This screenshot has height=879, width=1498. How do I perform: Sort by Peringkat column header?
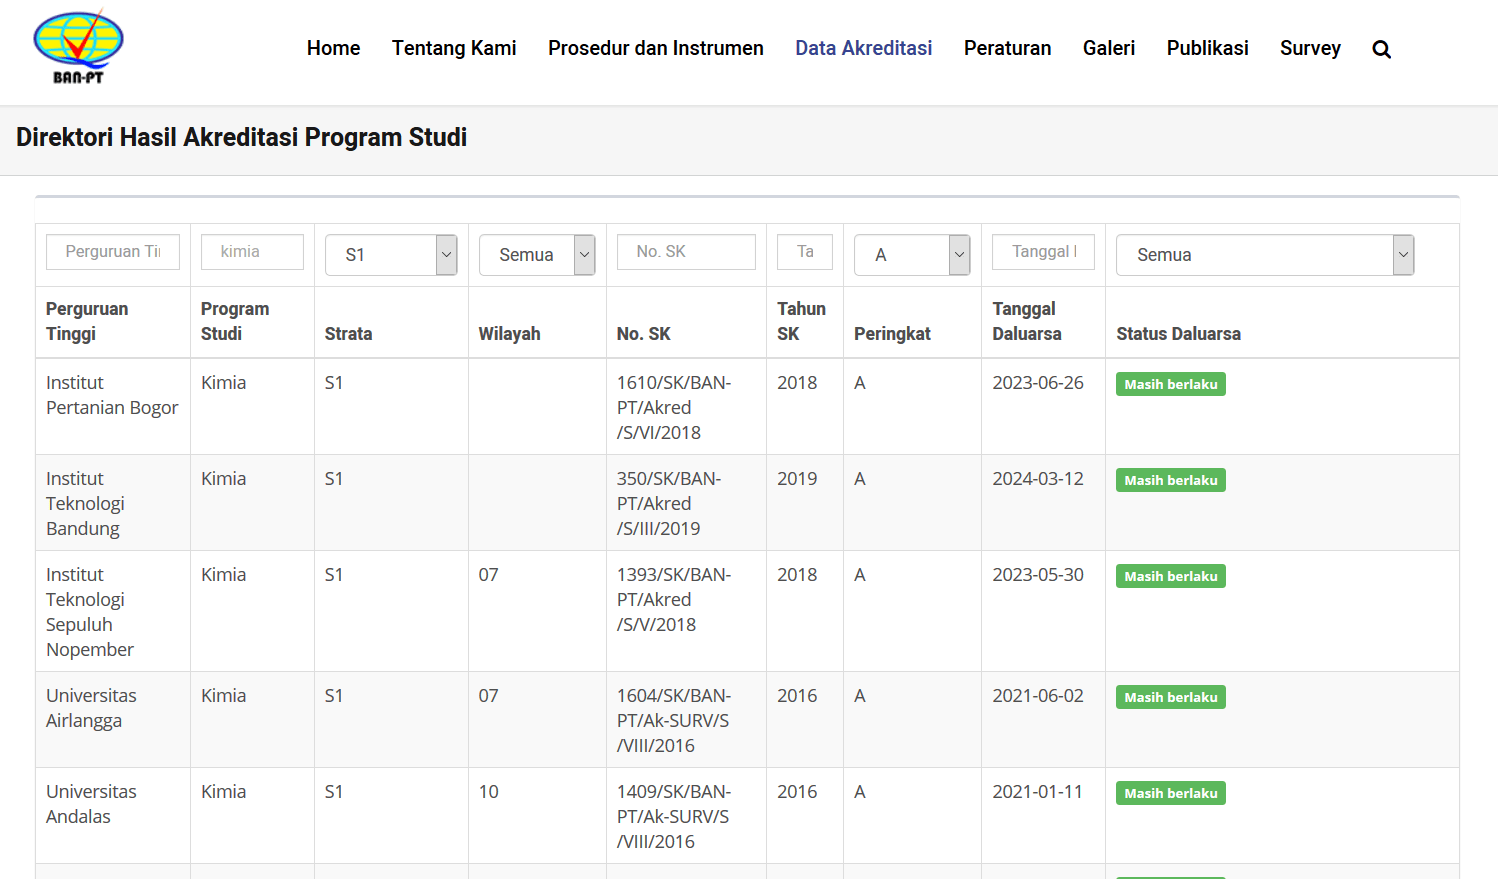point(892,334)
